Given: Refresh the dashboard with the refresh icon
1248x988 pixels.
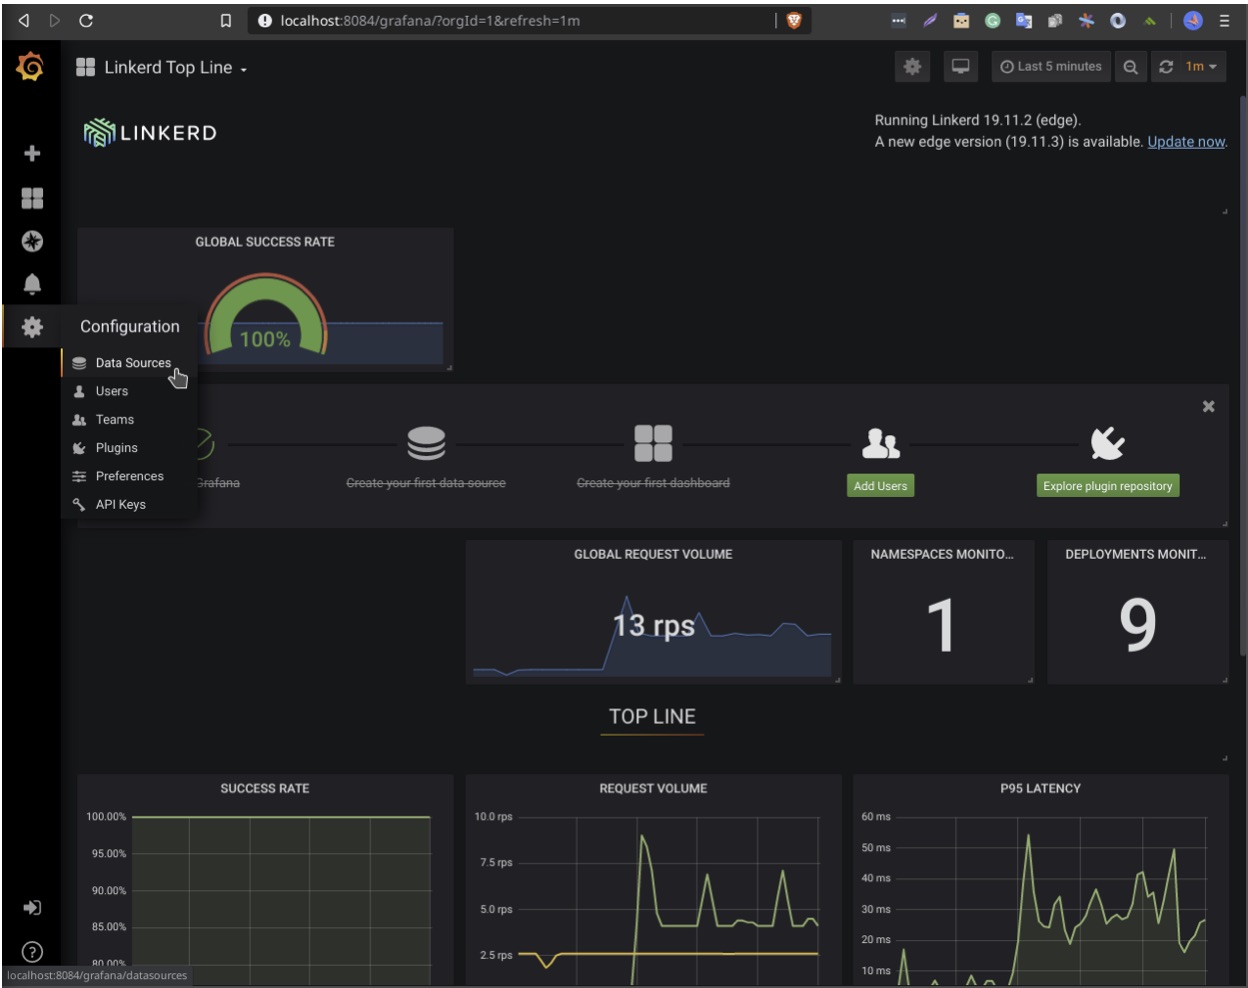Looking at the screenshot, I should click(x=1166, y=67).
